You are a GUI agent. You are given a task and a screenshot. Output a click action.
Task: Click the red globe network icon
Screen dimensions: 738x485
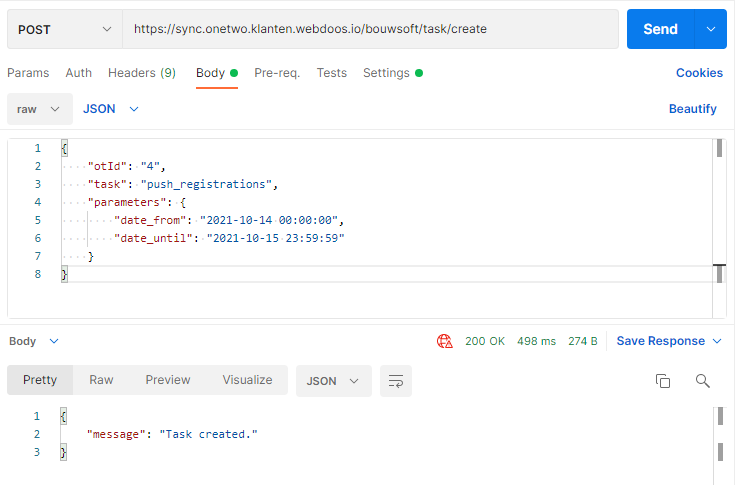445,341
